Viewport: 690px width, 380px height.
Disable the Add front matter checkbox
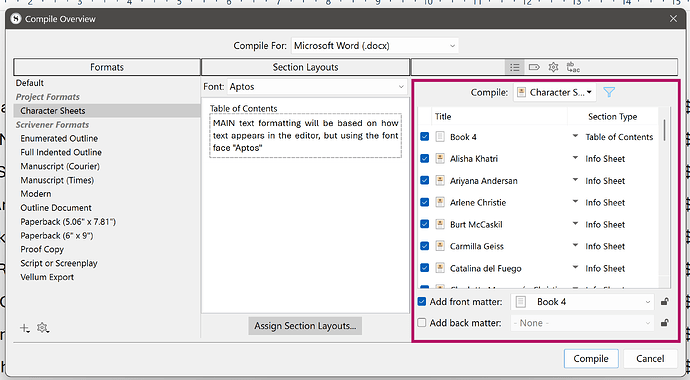(422, 302)
